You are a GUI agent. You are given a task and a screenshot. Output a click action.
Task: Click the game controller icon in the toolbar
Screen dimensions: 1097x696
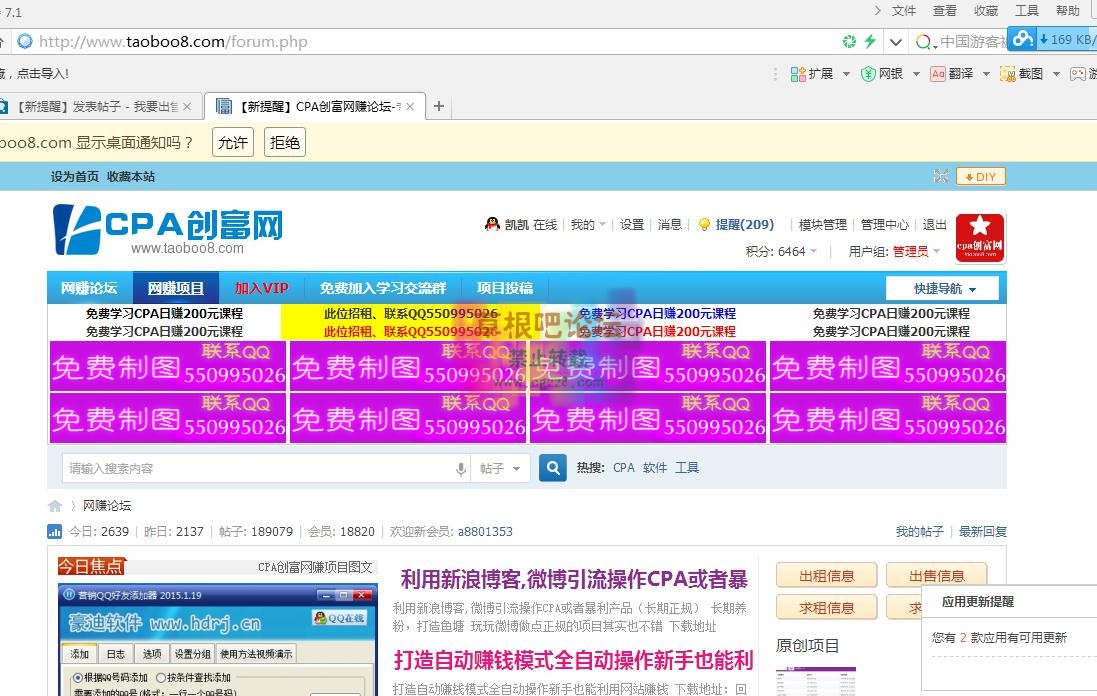(x=1080, y=74)
